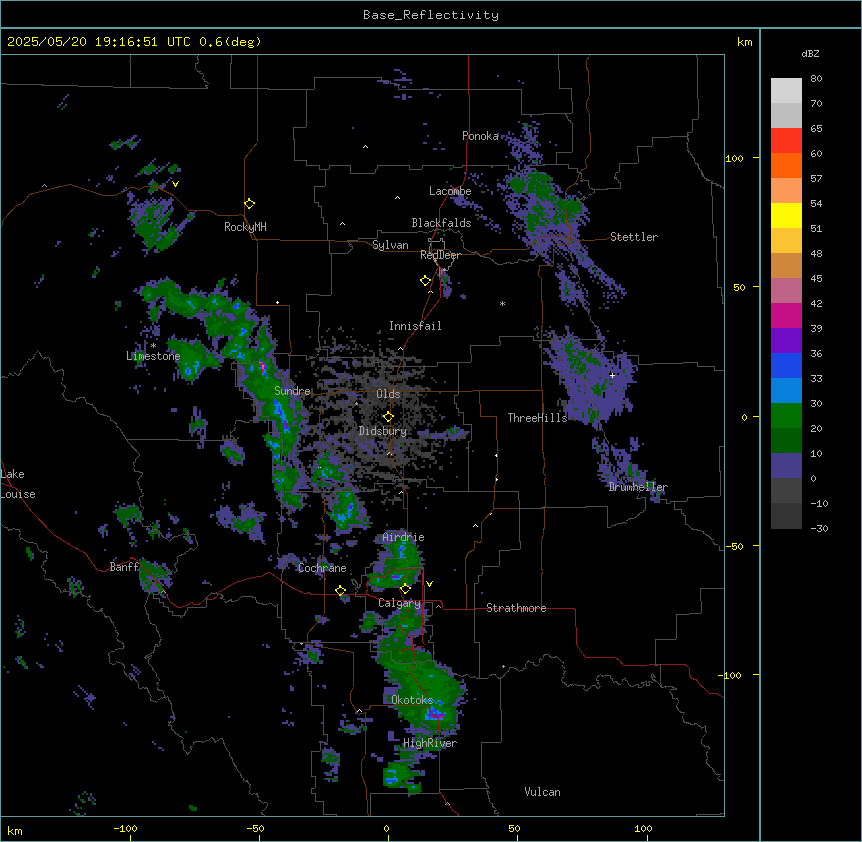Pick the purple 39-36 dBZ legend swatch
Viewport: 862px width, 842px height.
786,340
